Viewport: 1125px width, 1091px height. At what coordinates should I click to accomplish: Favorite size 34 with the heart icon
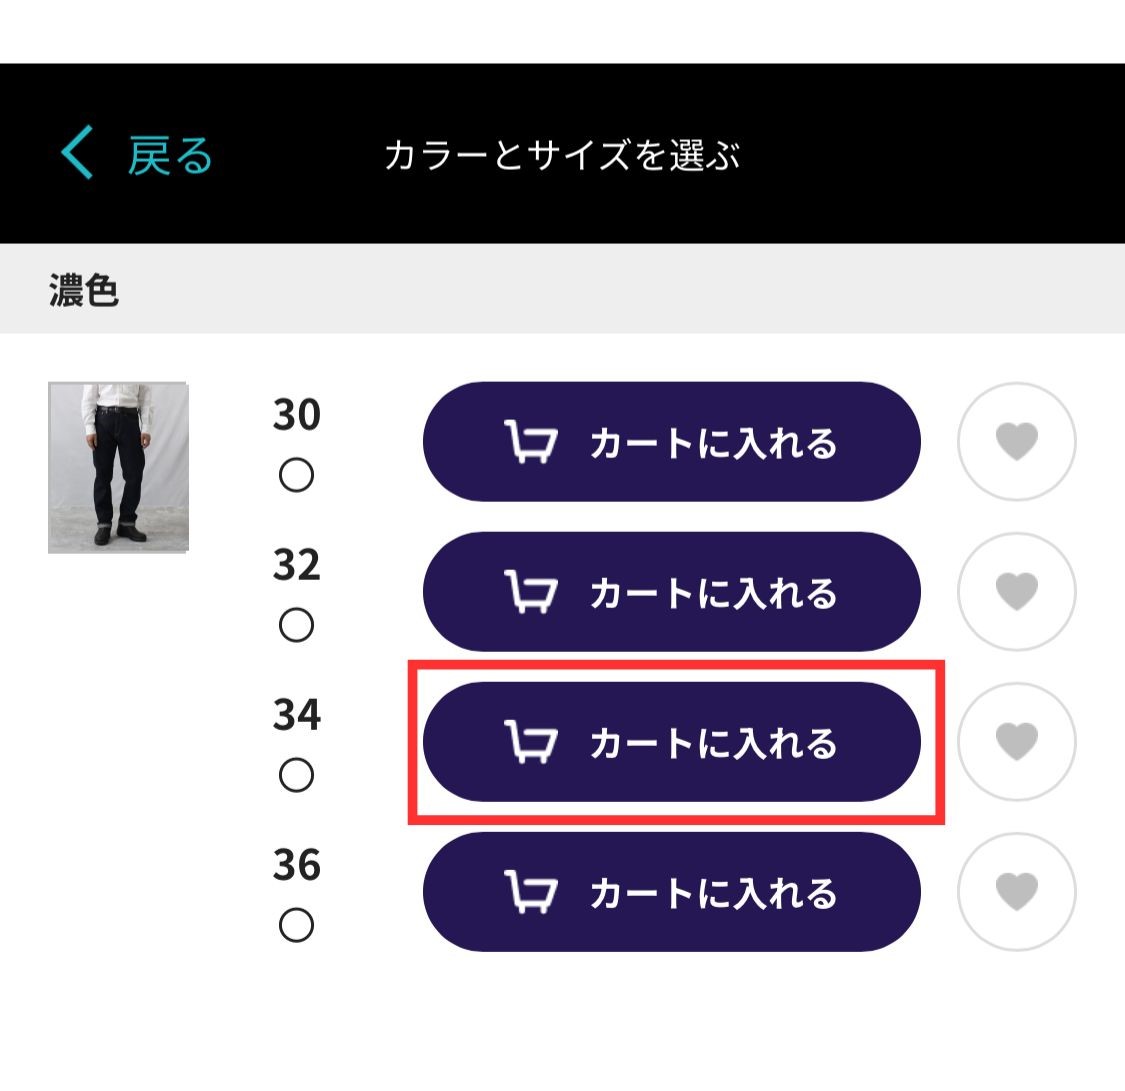(x=1017, y=742)
